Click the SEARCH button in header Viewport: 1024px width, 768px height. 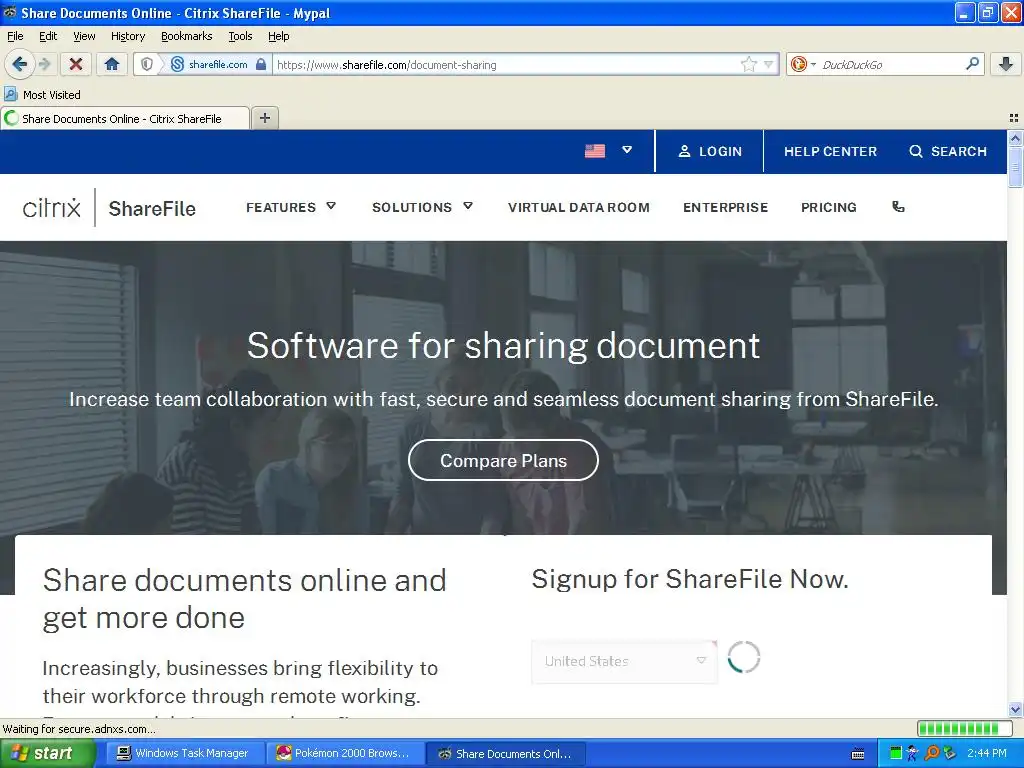(x=948, y=152)
